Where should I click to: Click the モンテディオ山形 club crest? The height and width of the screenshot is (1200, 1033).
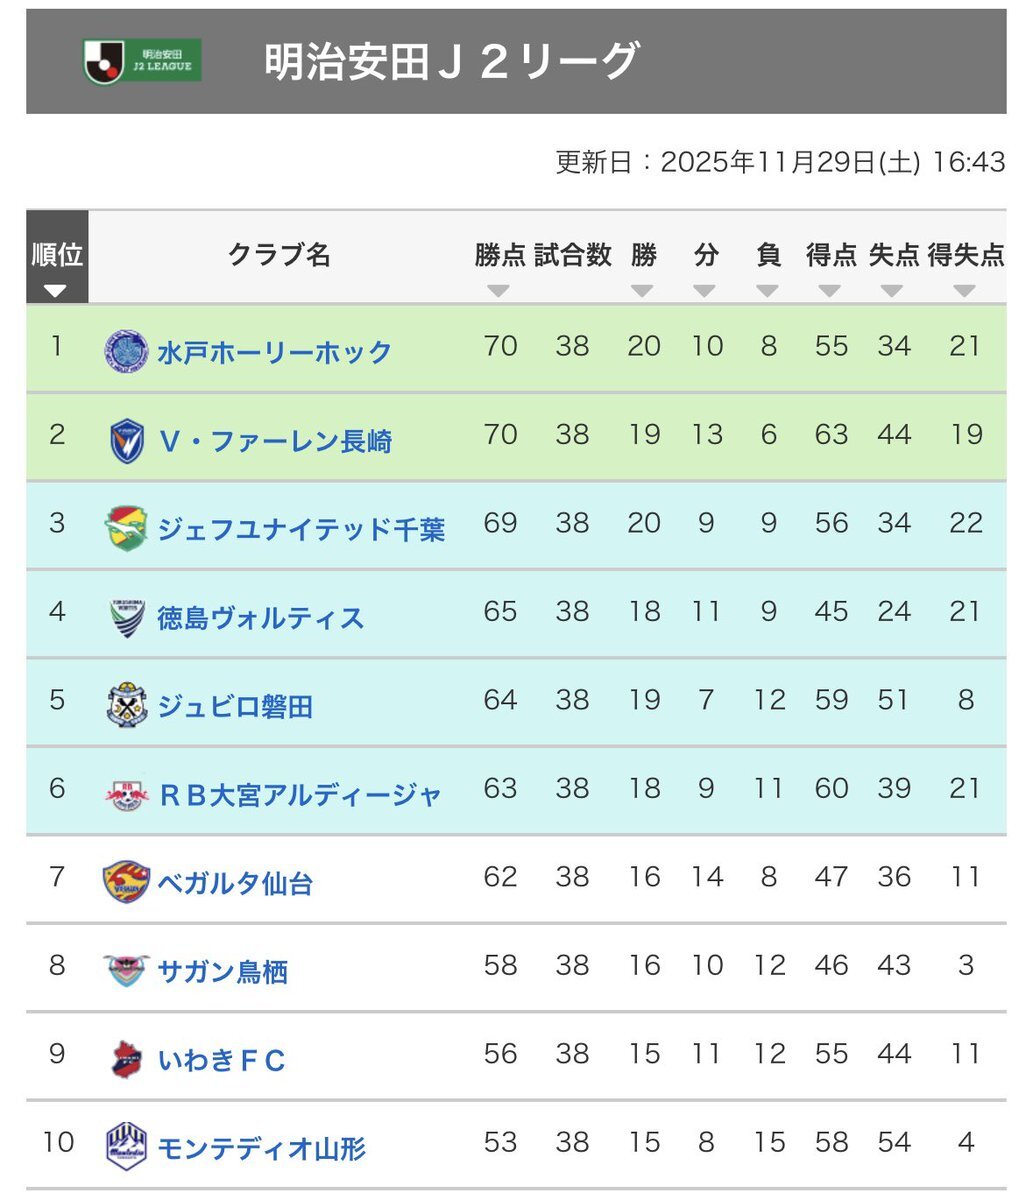(x=127, y=1147)
